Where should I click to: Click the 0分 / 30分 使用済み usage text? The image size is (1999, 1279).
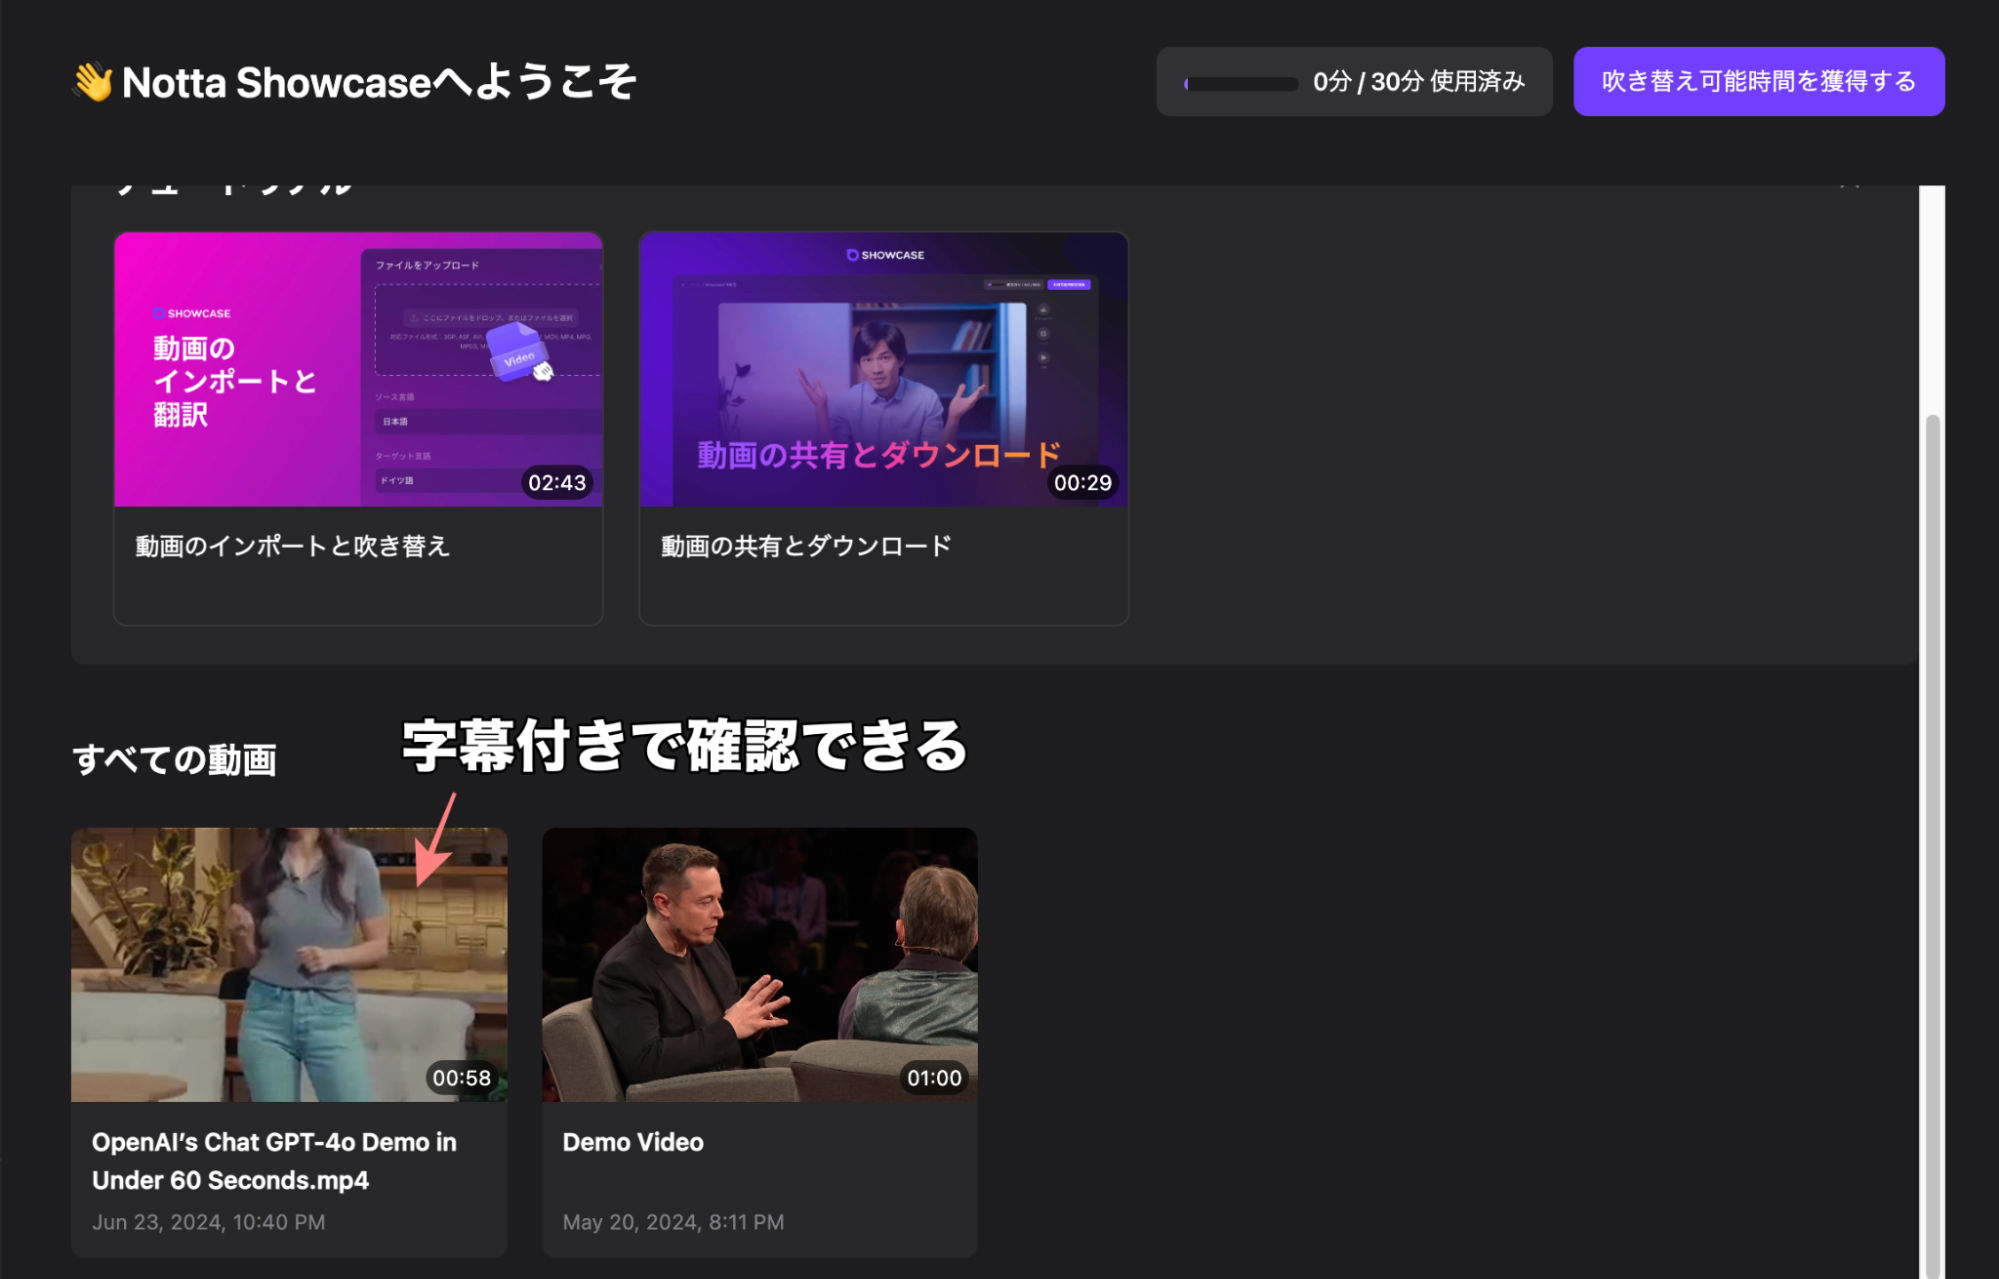point(1418,81)
